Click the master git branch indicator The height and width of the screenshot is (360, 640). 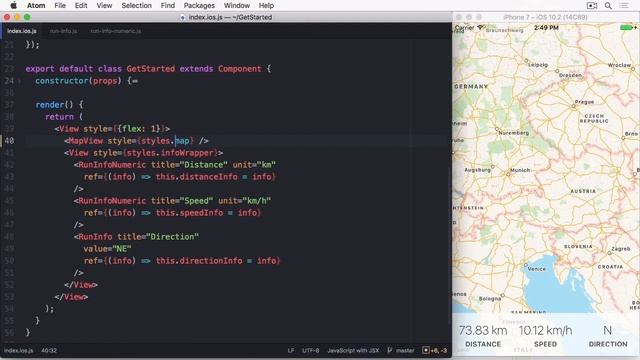[405, 350]
